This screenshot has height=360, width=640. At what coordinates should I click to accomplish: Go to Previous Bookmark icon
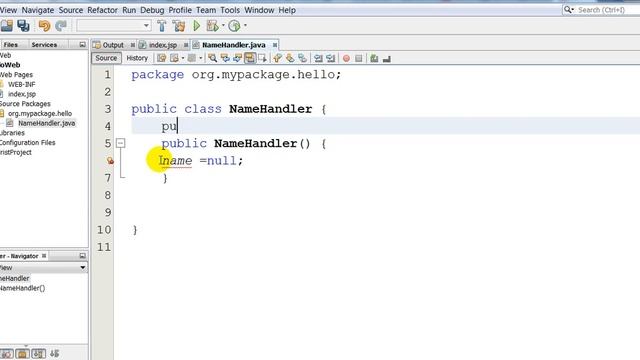pos(278,58)
